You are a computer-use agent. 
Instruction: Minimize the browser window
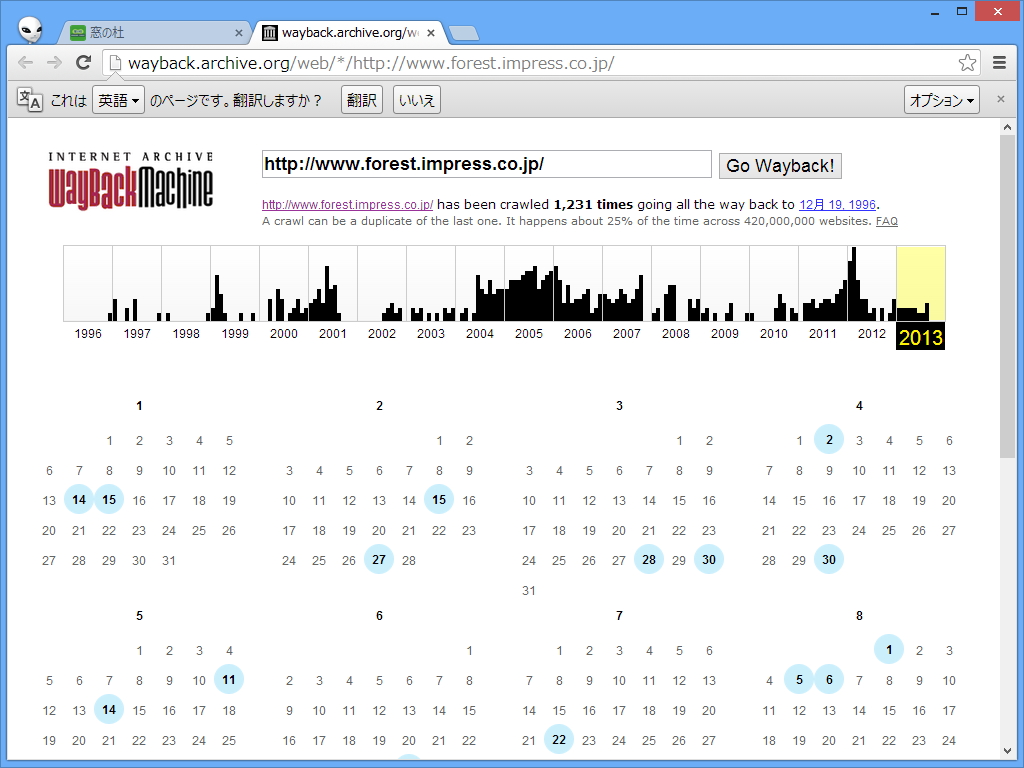935,12
